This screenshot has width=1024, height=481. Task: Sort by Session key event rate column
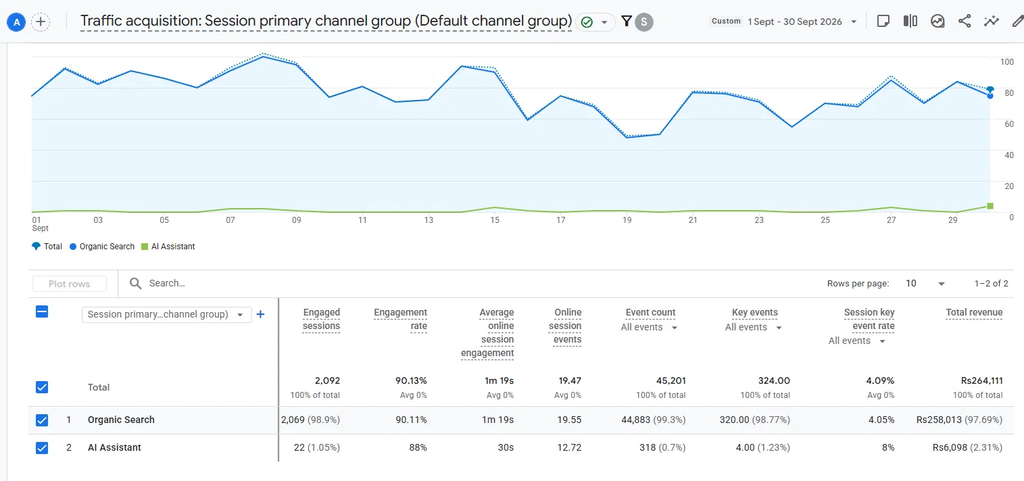point(869,319)
